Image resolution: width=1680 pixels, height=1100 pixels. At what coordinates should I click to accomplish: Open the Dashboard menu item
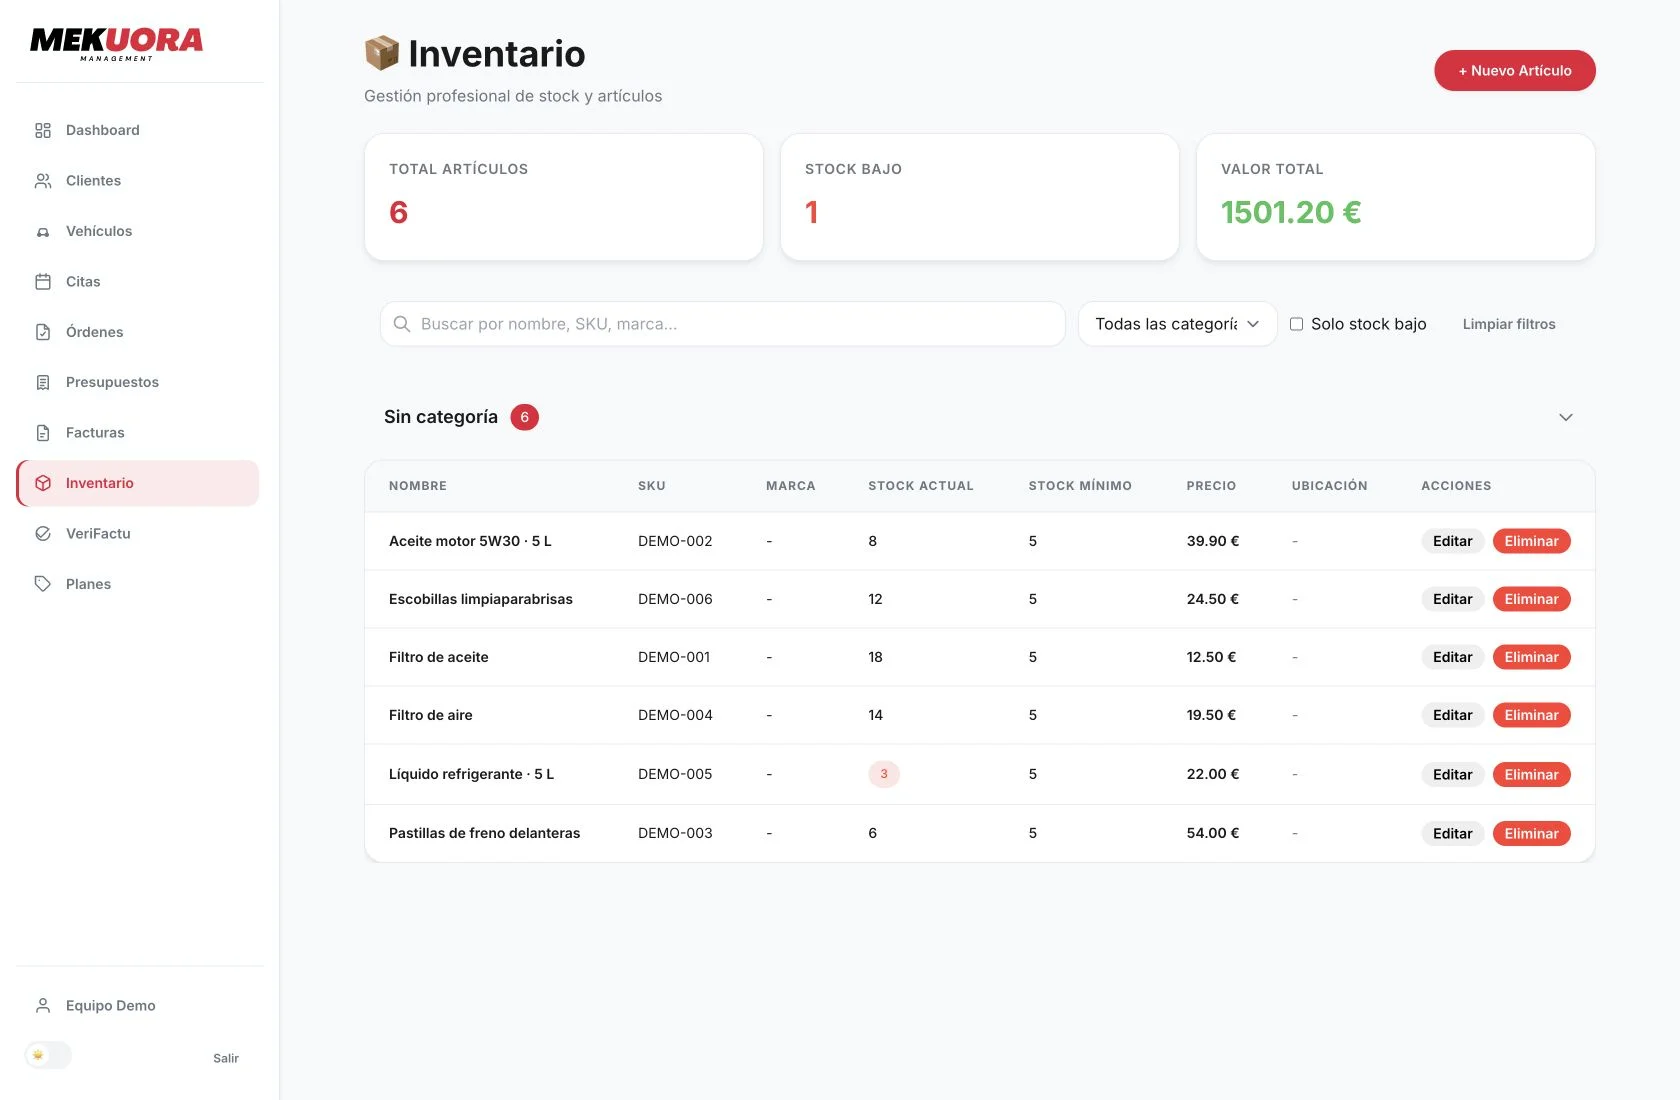point(137,130)
